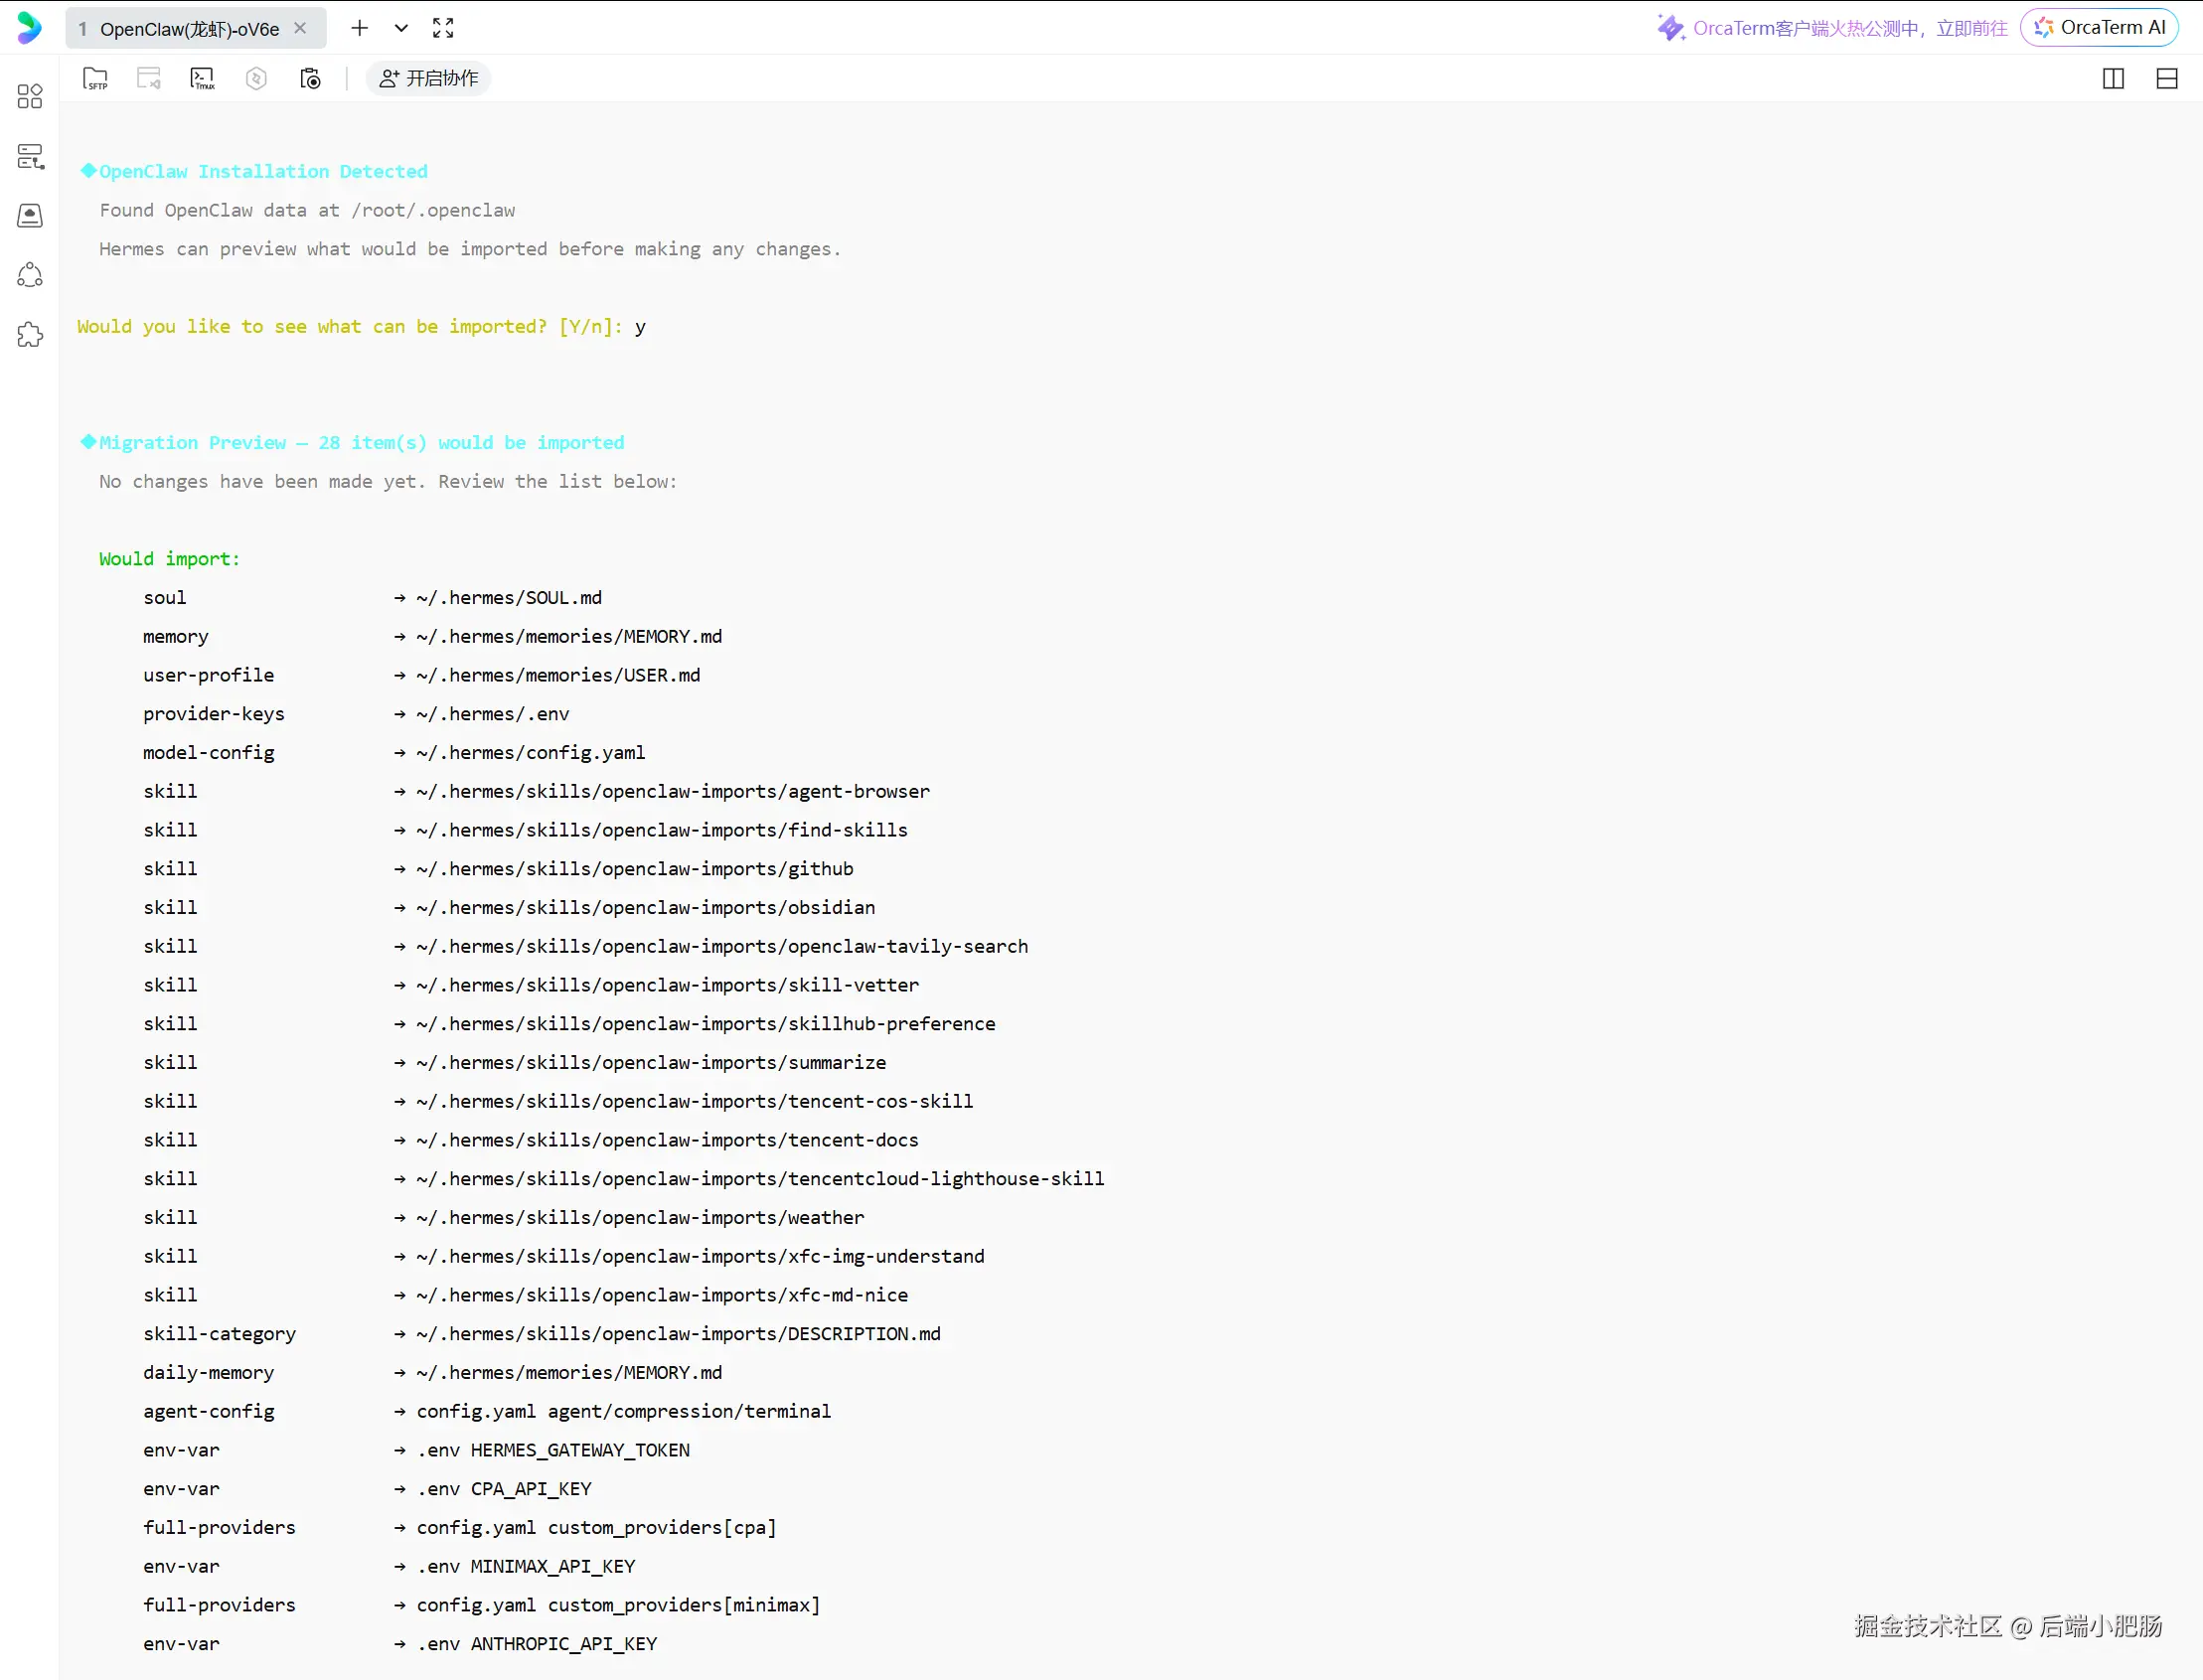2203x1680 pixels.
Task: Open the SFTP file browser
Action: pyautogui.click(x=95, y=78)
